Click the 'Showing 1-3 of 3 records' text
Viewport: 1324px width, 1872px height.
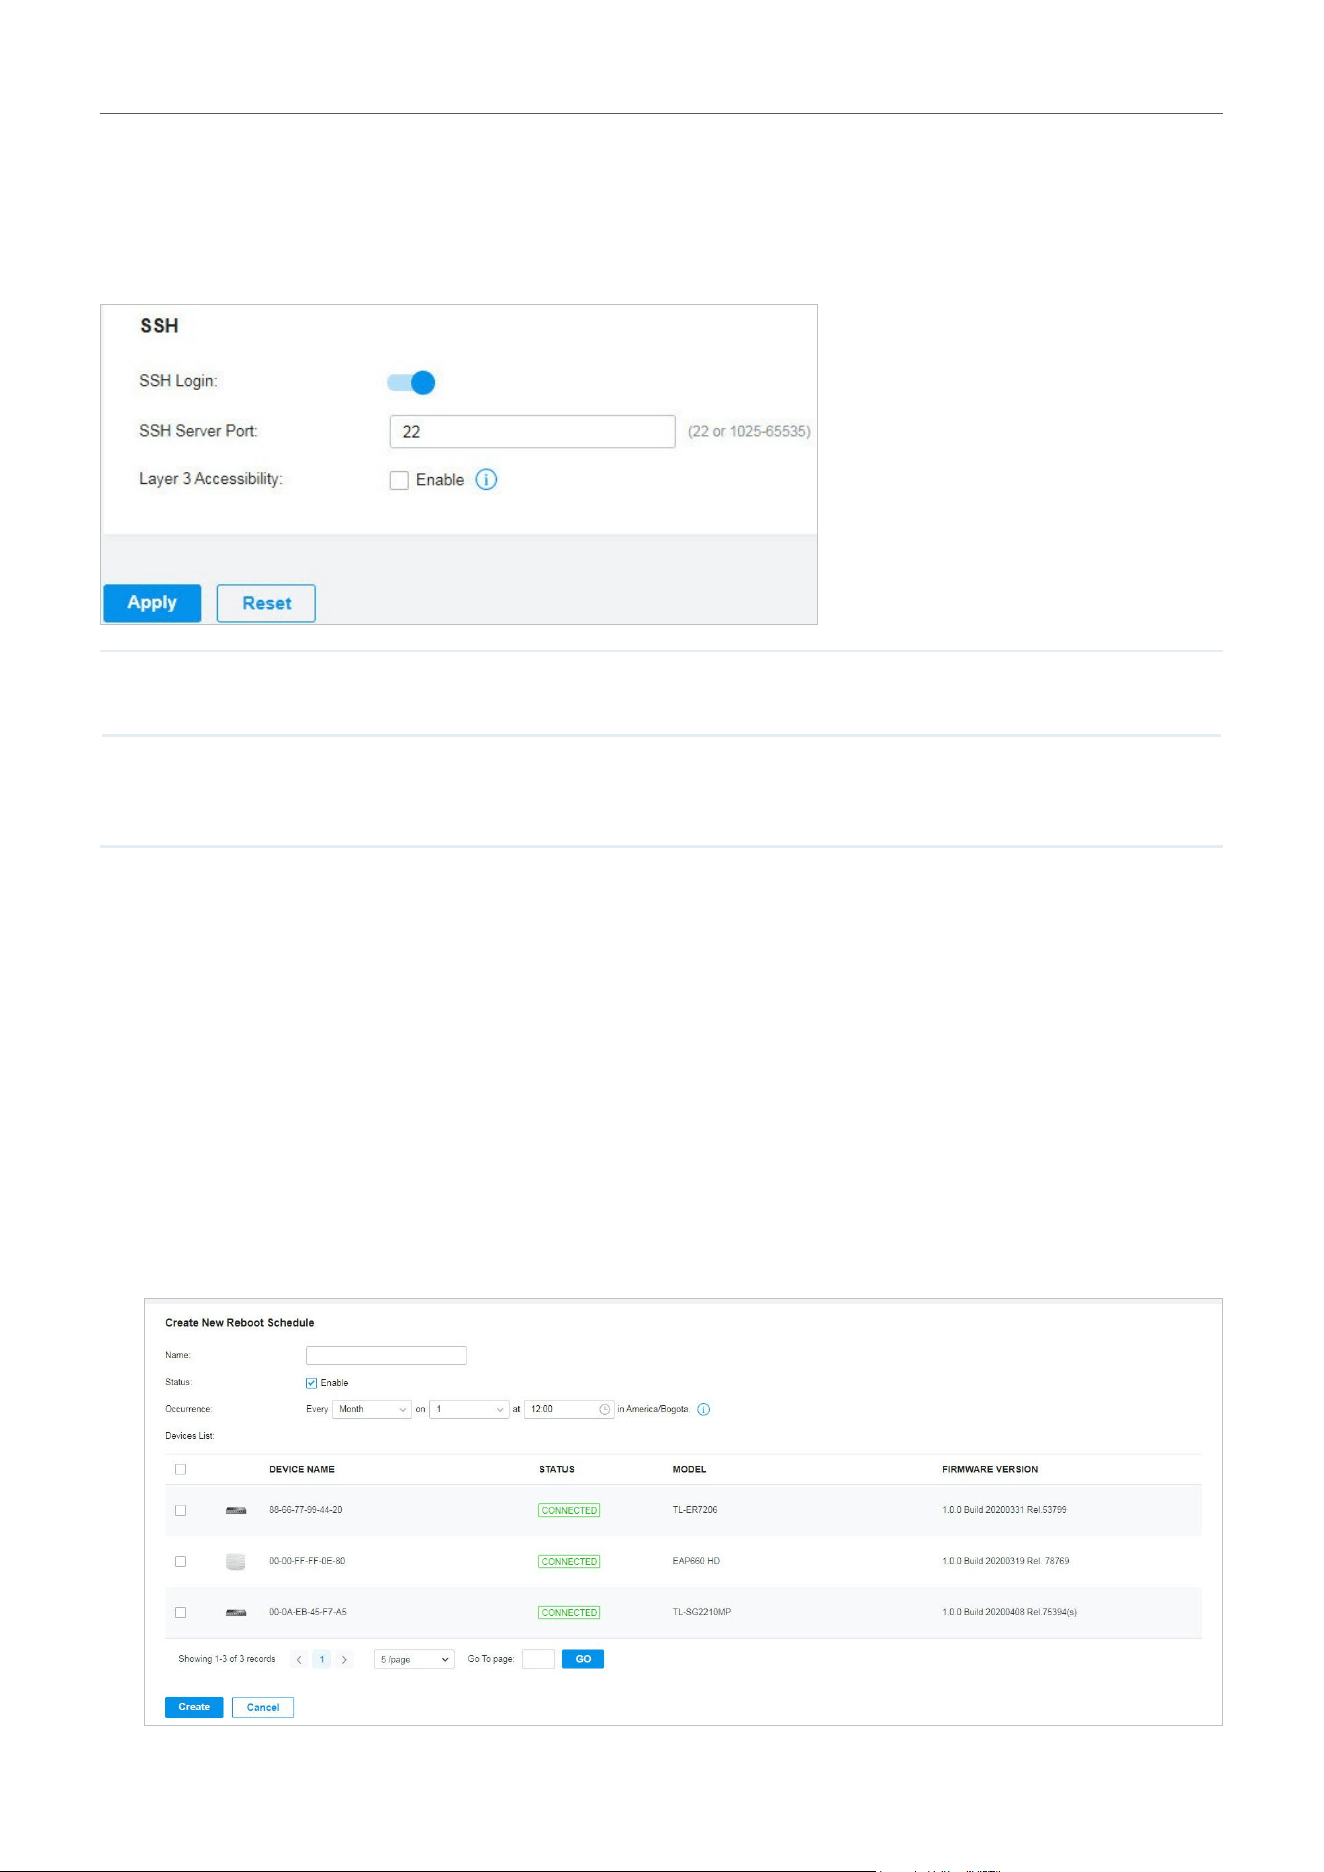coord(227,1659)
